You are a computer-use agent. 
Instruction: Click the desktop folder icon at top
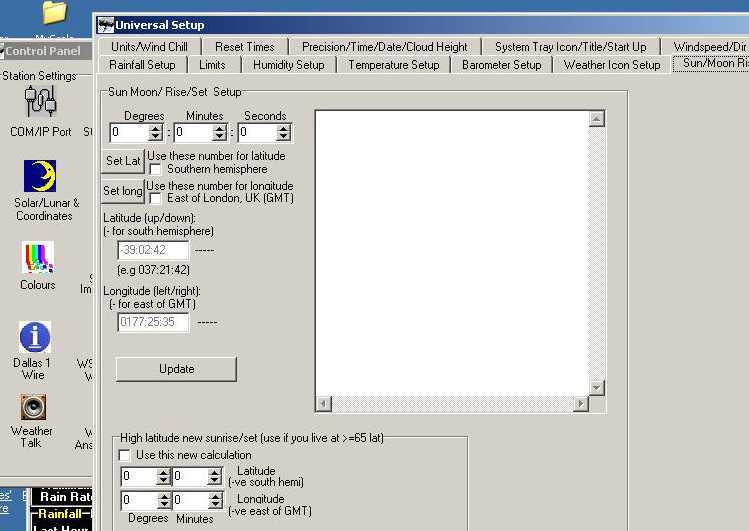(55, 12)
